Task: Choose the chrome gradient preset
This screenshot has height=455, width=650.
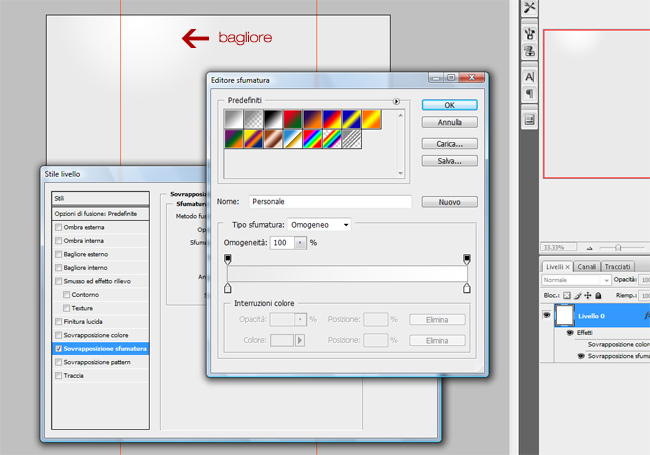Action: pos(293,139)
